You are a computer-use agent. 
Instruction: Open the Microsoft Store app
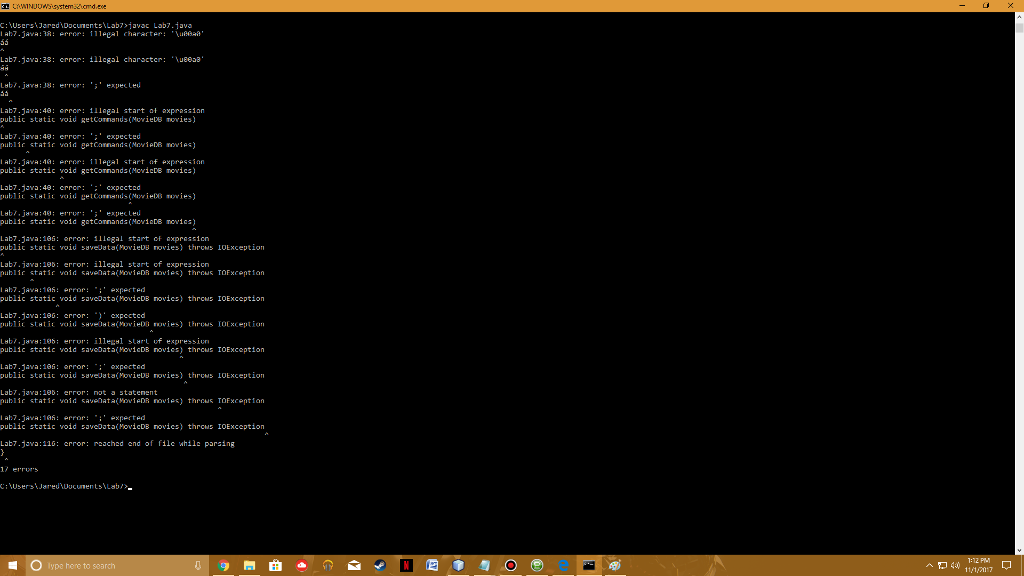[275, 564]
